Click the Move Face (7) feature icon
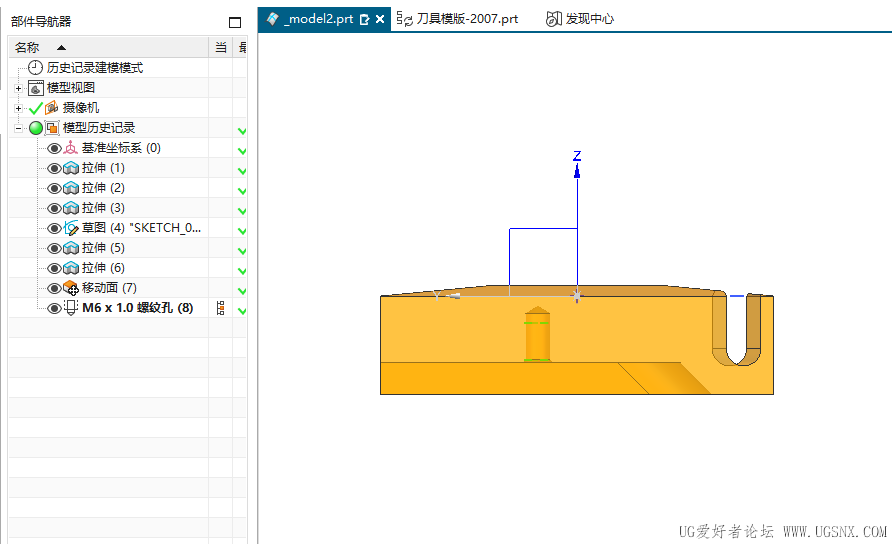Viewport: 892px width, 544px height. pos(71,288)
